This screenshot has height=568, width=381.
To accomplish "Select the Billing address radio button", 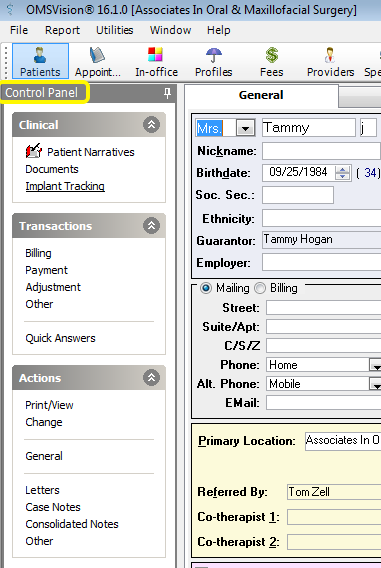I will [x=260, y=288].
